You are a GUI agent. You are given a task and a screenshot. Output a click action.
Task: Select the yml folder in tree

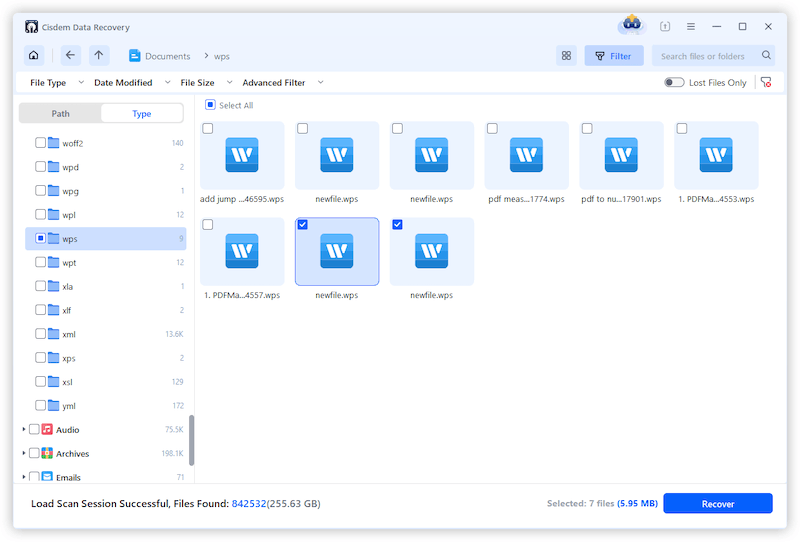(x=106, y=406)
